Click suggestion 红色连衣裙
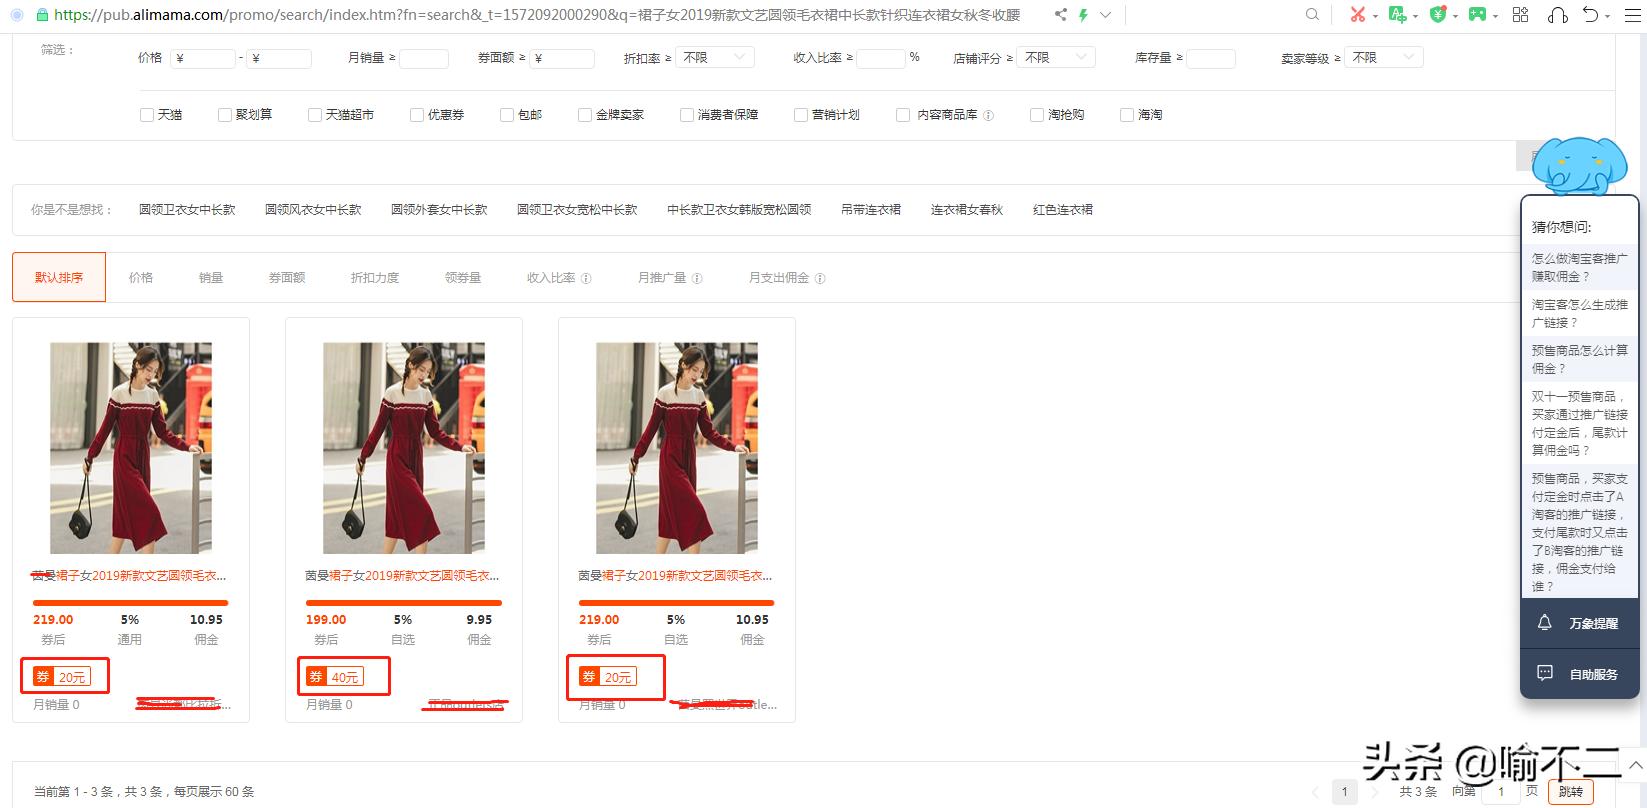1647x808 pixels. 1063,210
